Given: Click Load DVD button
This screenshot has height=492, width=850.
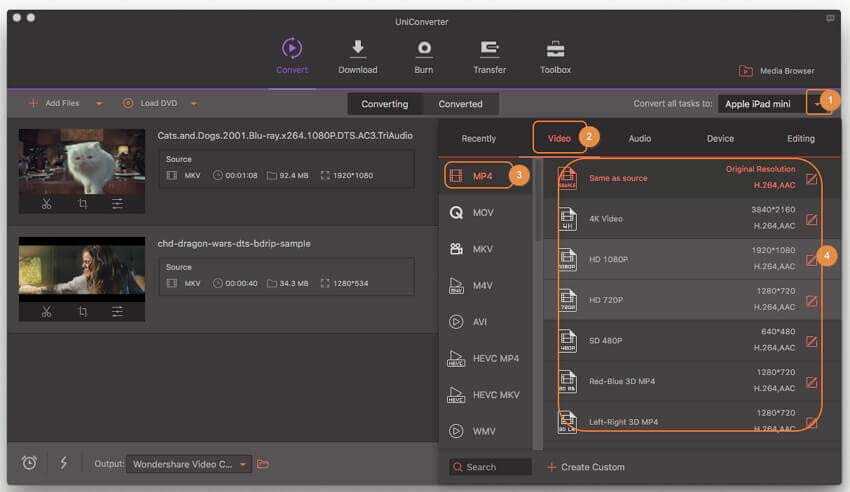Looking at the screenshot, I should tap(150, 103).
